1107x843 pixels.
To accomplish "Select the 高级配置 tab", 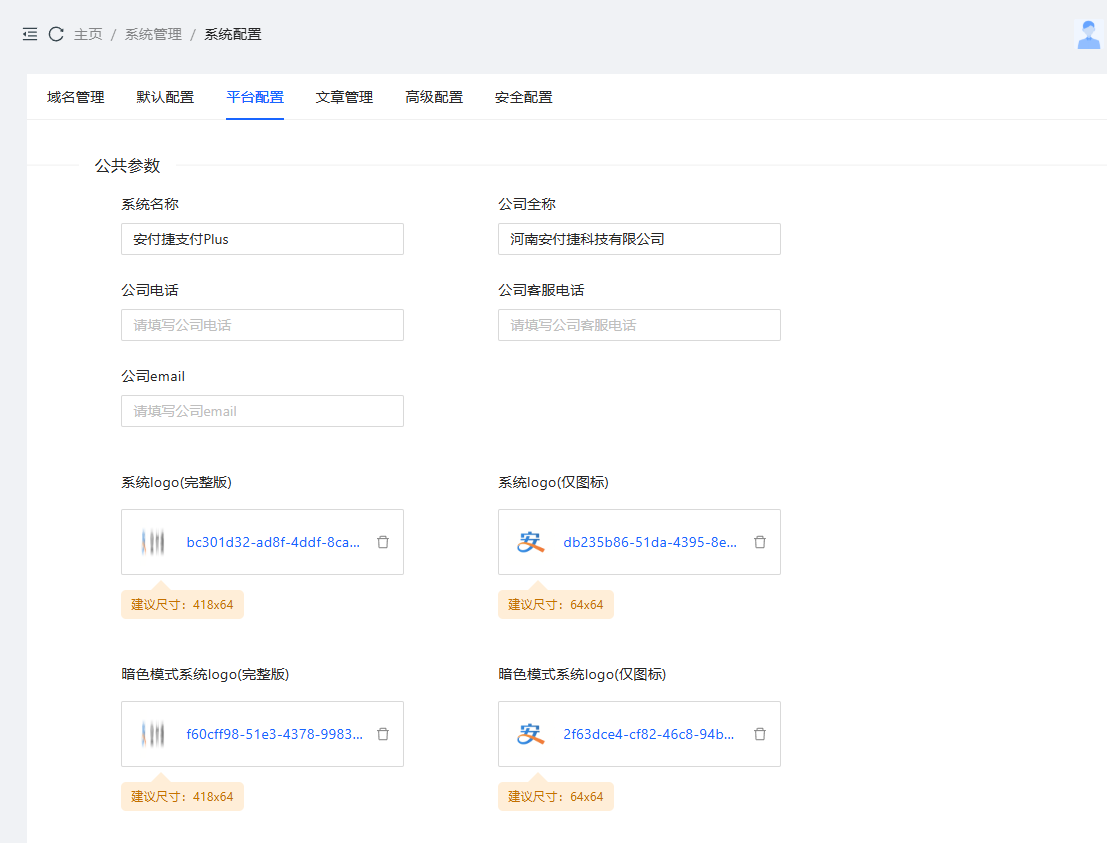I will click(x=434, y=97).
